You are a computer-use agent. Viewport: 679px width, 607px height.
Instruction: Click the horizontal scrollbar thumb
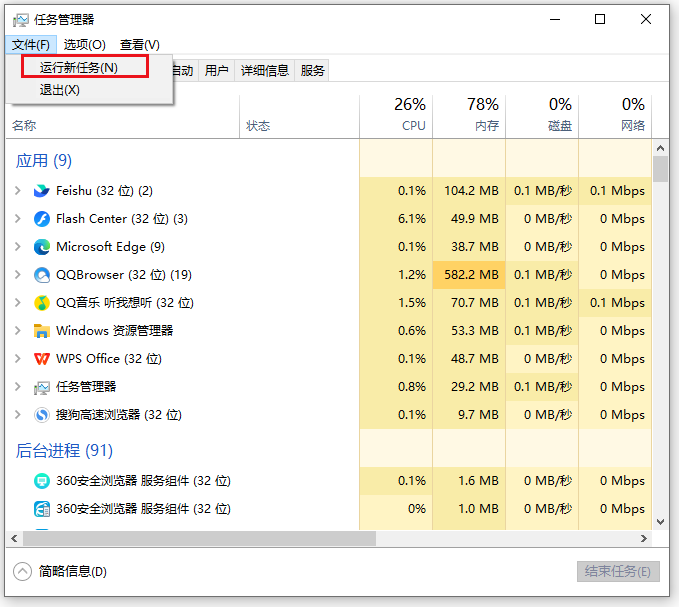(200, 539)
